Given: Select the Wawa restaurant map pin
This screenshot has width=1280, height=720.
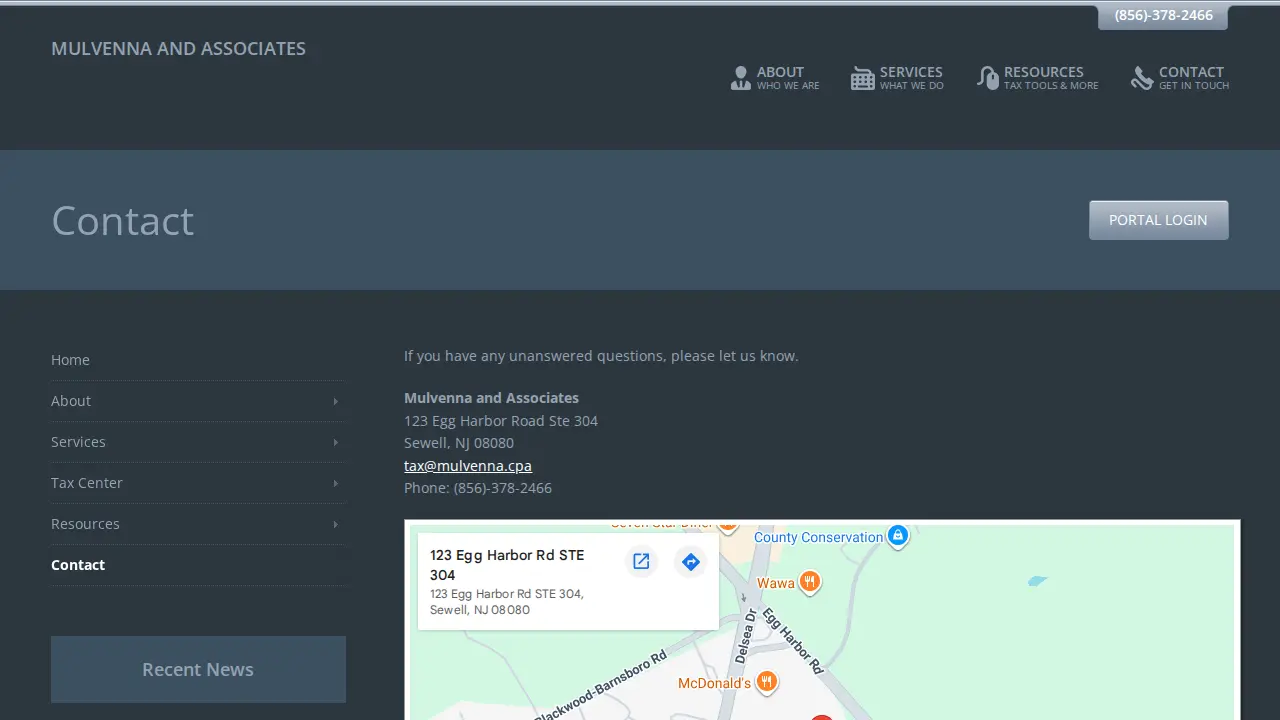Looking at the screenshot, I should (810, 582).
